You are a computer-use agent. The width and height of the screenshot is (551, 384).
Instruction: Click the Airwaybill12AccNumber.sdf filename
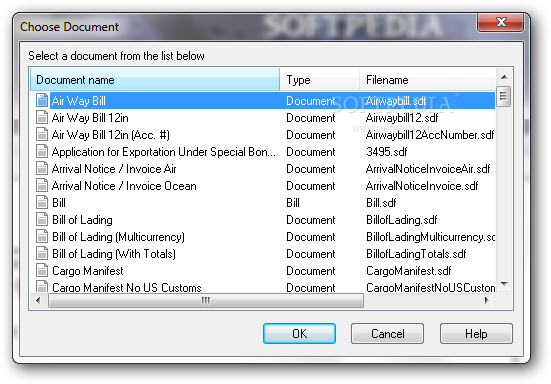[430, 135]
